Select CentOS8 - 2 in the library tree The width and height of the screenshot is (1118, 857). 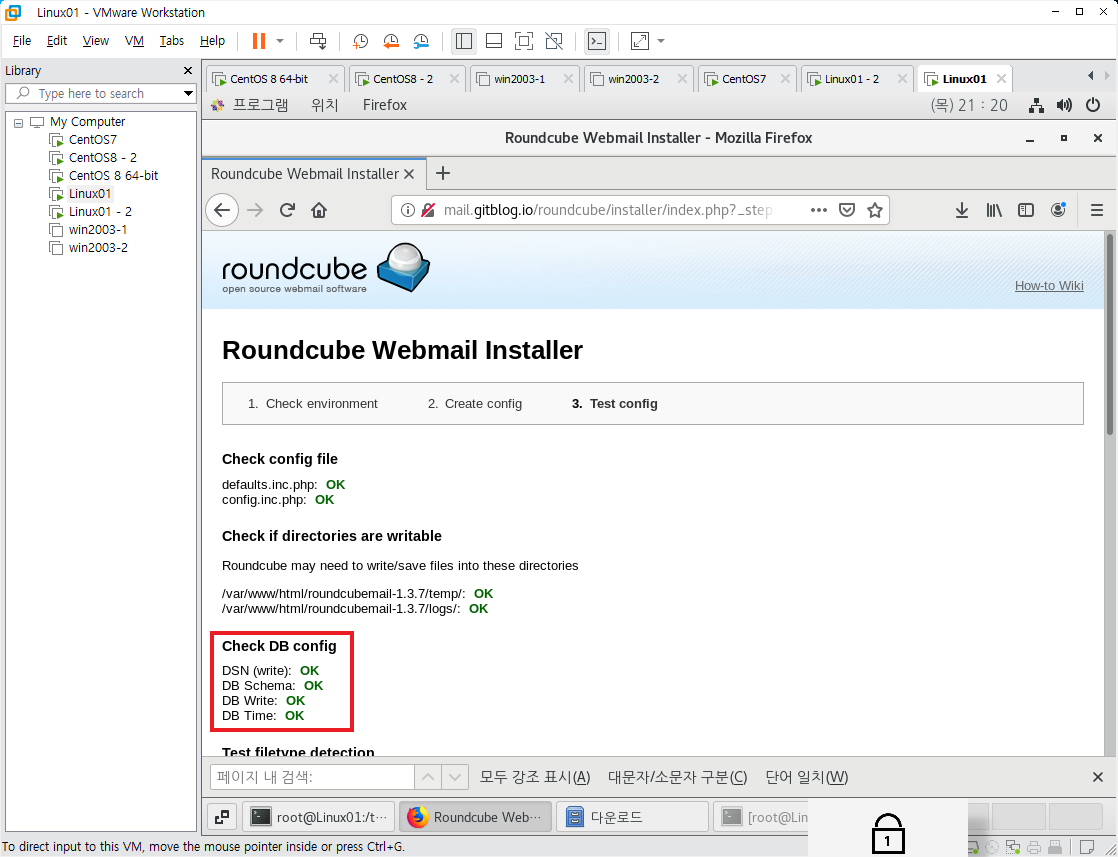103,158
